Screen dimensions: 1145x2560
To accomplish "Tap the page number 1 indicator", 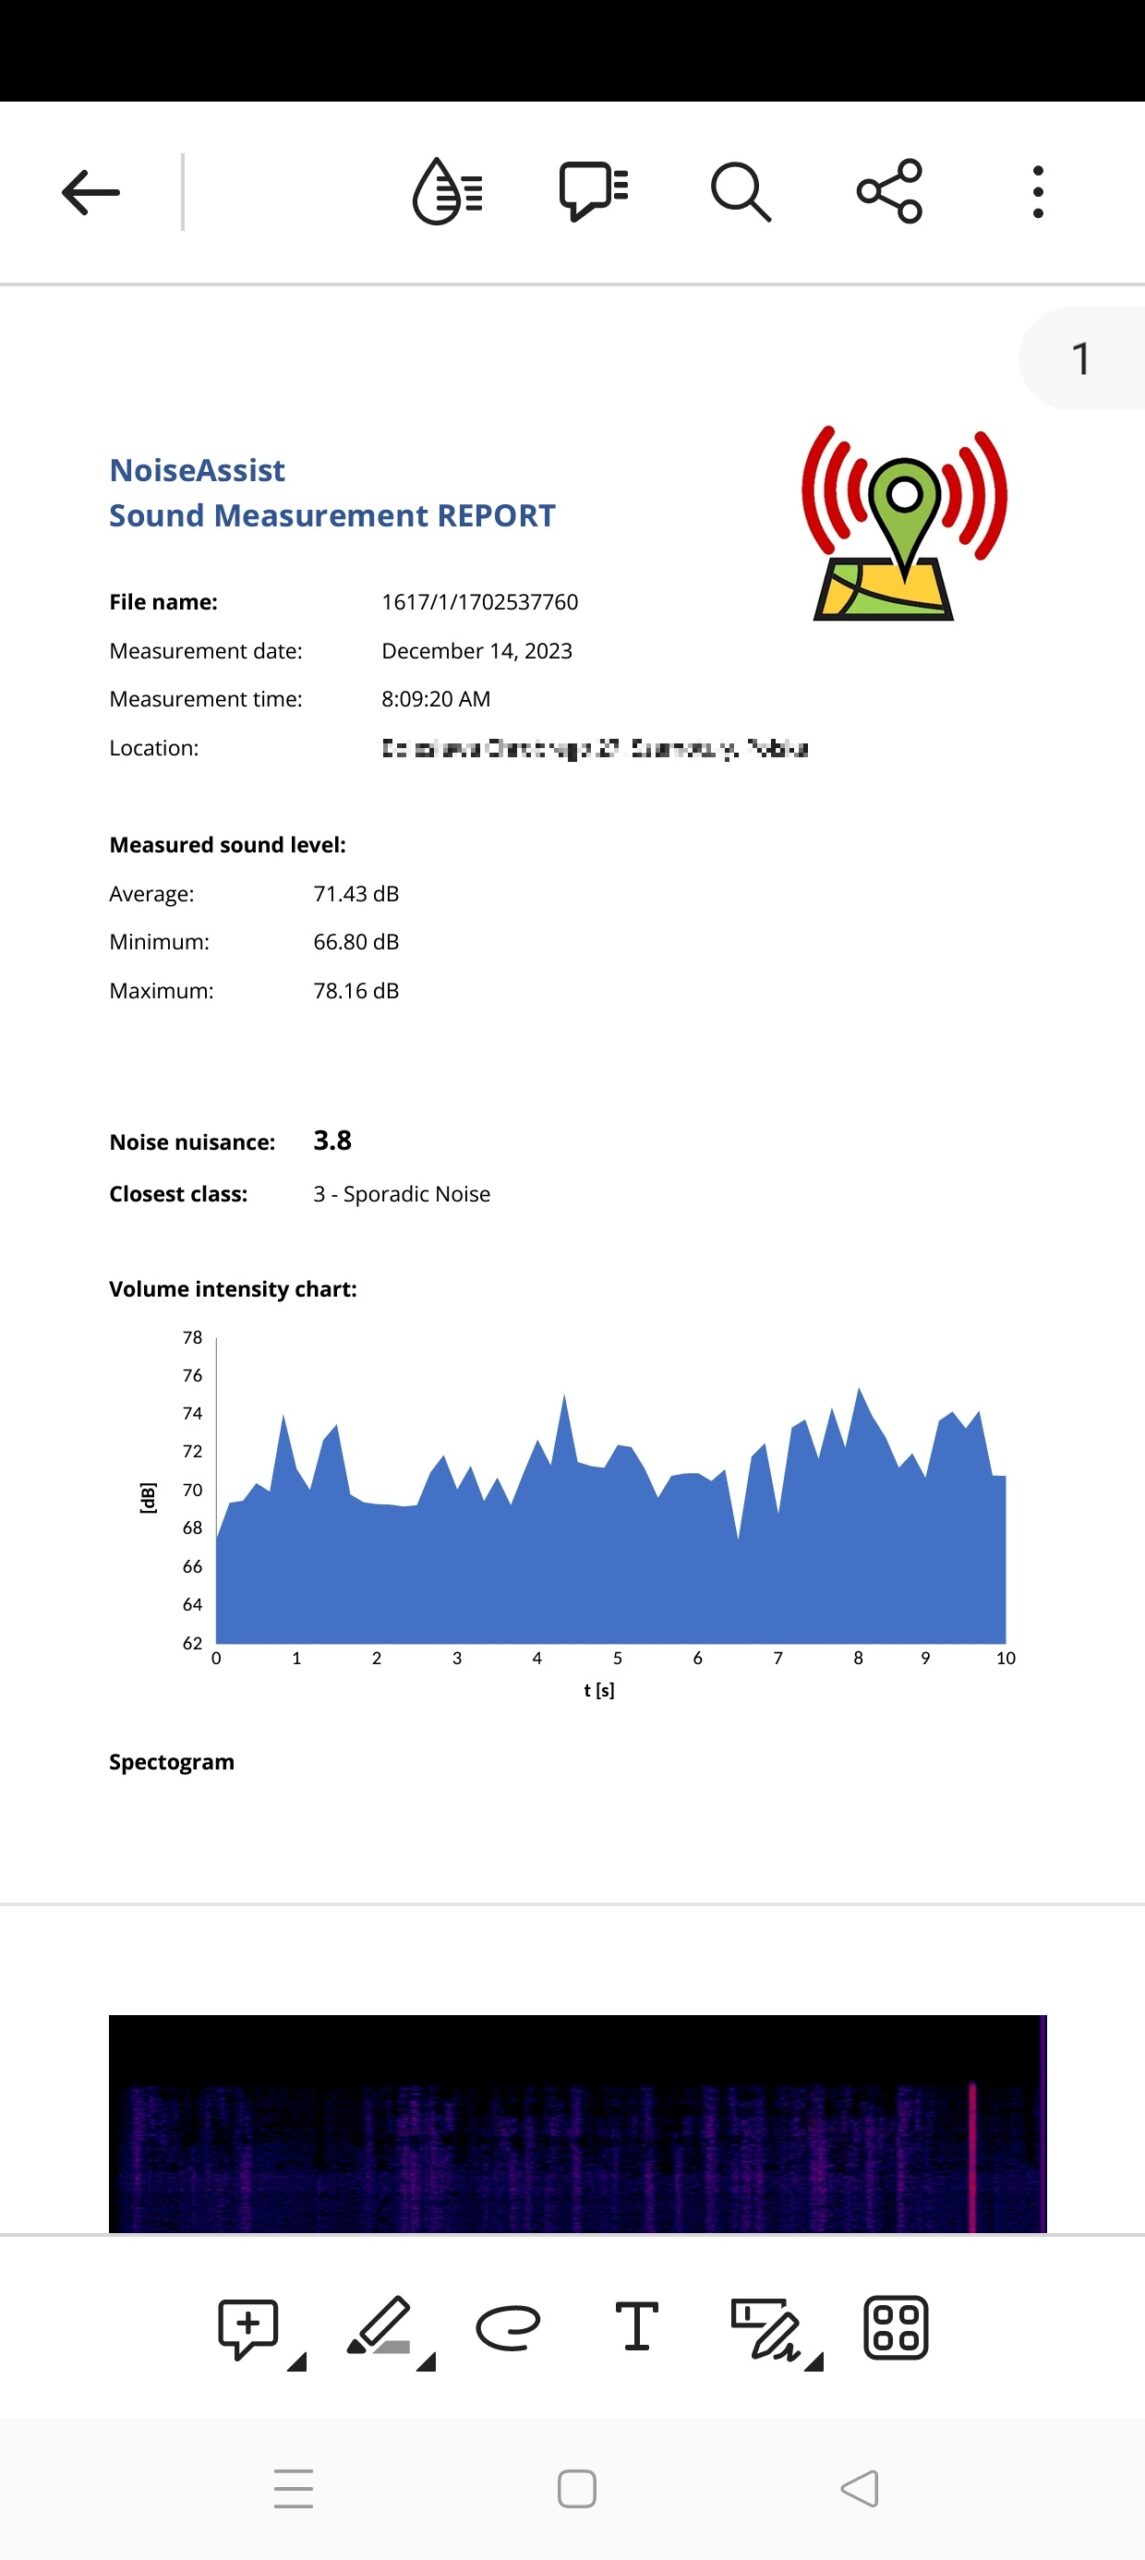I will click(1080, 358).
